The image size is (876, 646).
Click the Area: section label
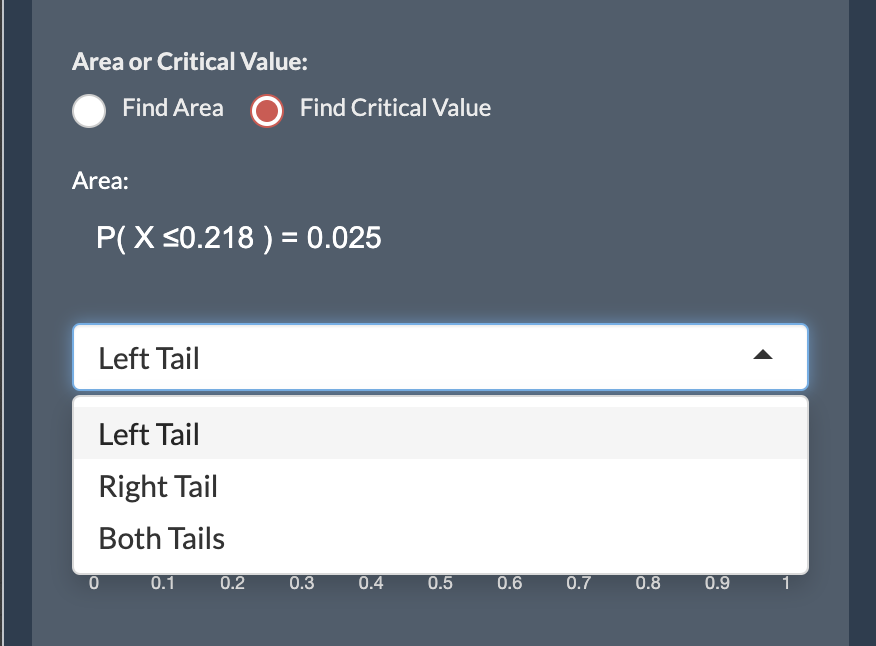(100, 181)
